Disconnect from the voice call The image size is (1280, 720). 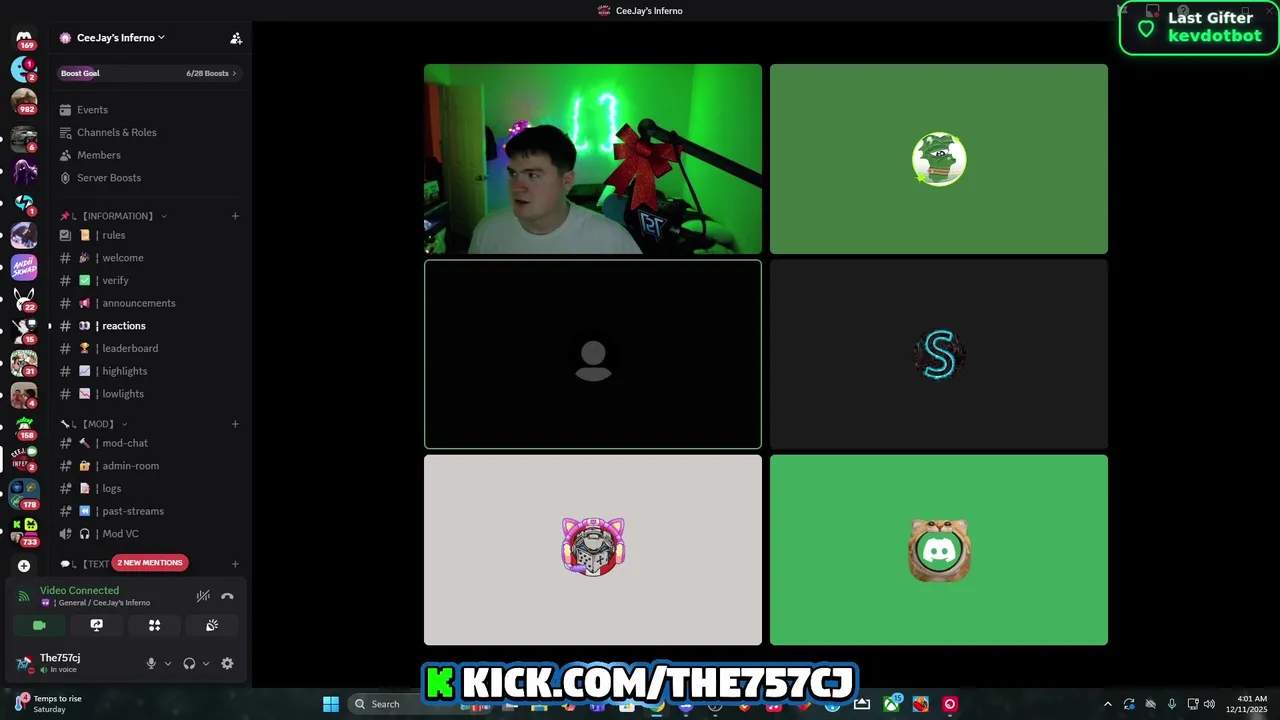pyautogui.click(x=227, y=596)
